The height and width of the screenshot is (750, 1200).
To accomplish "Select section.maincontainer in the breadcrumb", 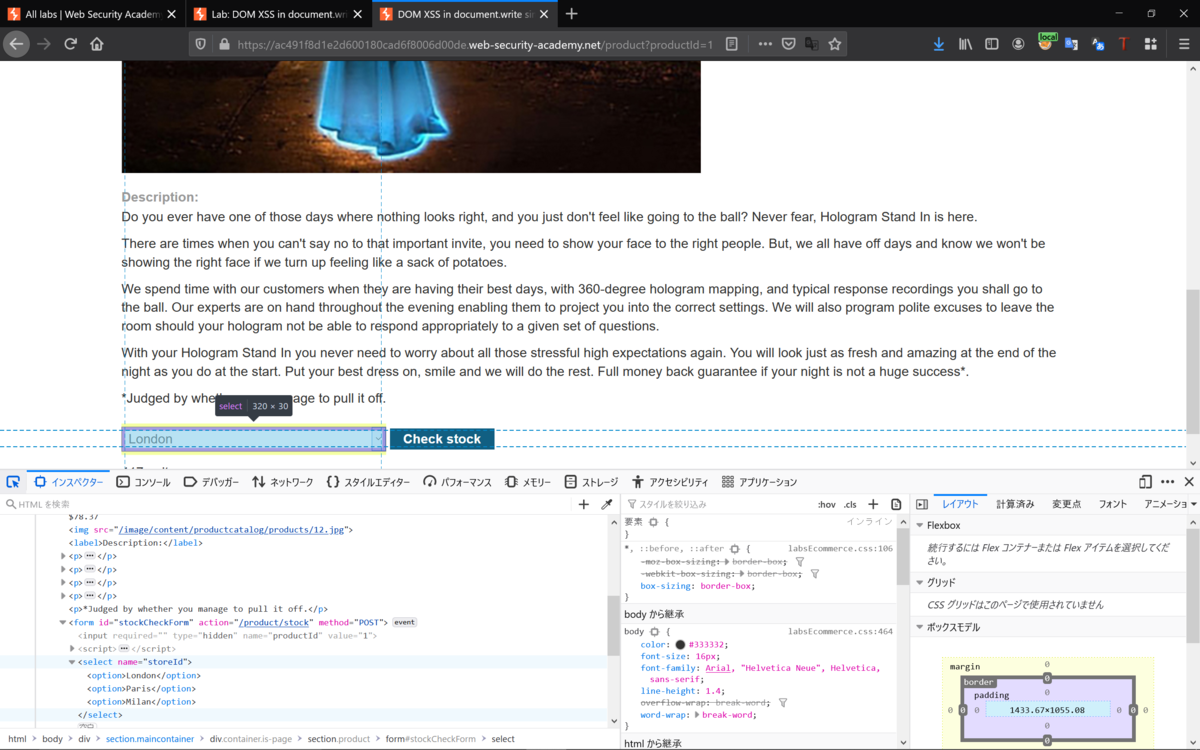I will [150, 739].
